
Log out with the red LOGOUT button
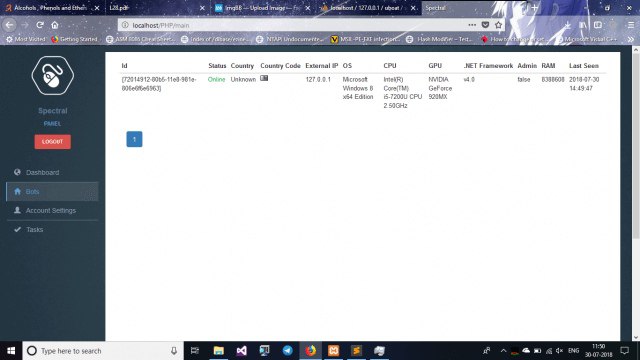pyautogui.click(x=53, y=142)
